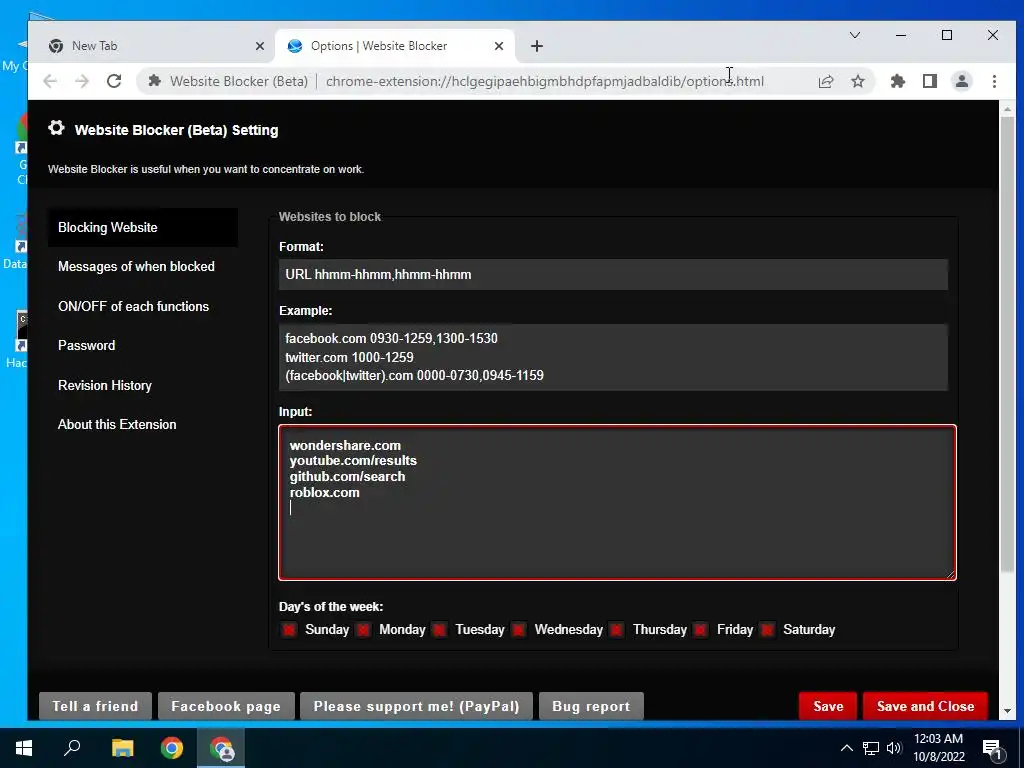1024x768 pixels.
Task: Go back in browser history
Action: pyautogui.click(x=50, y=81)
